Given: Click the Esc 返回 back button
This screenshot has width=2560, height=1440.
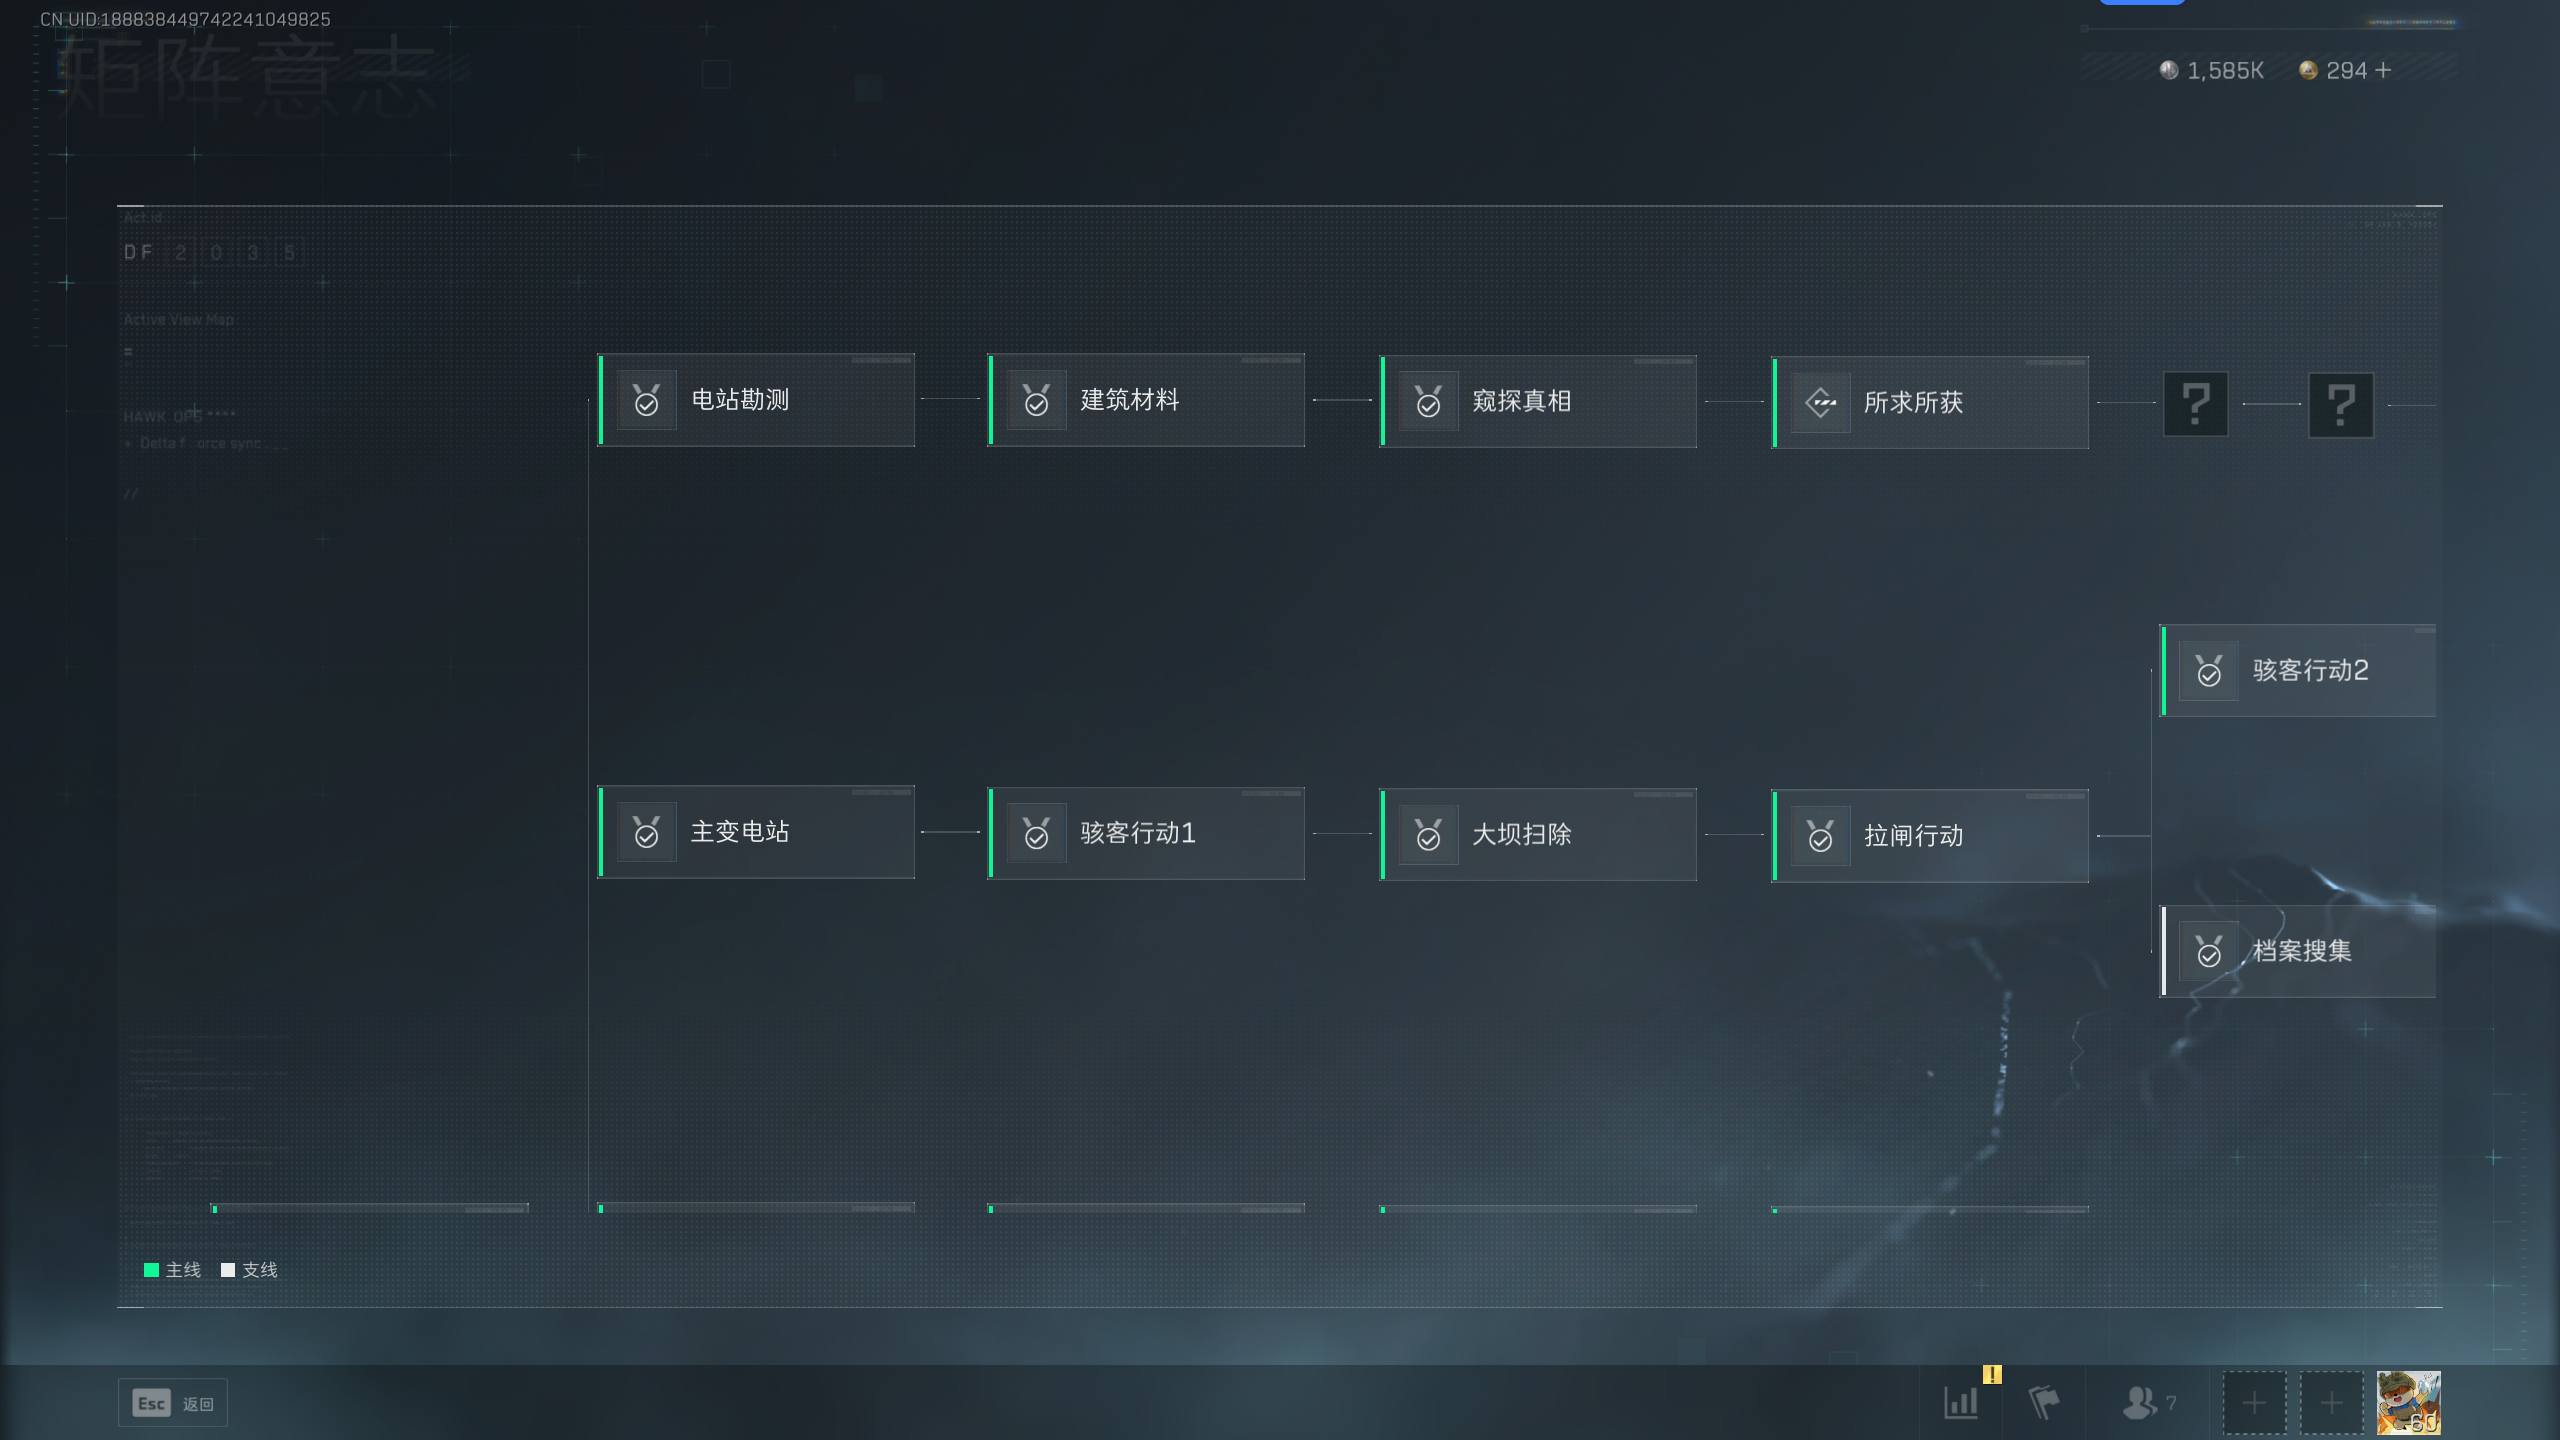Looking at the screenshot, I should (x=173, y=1403).
